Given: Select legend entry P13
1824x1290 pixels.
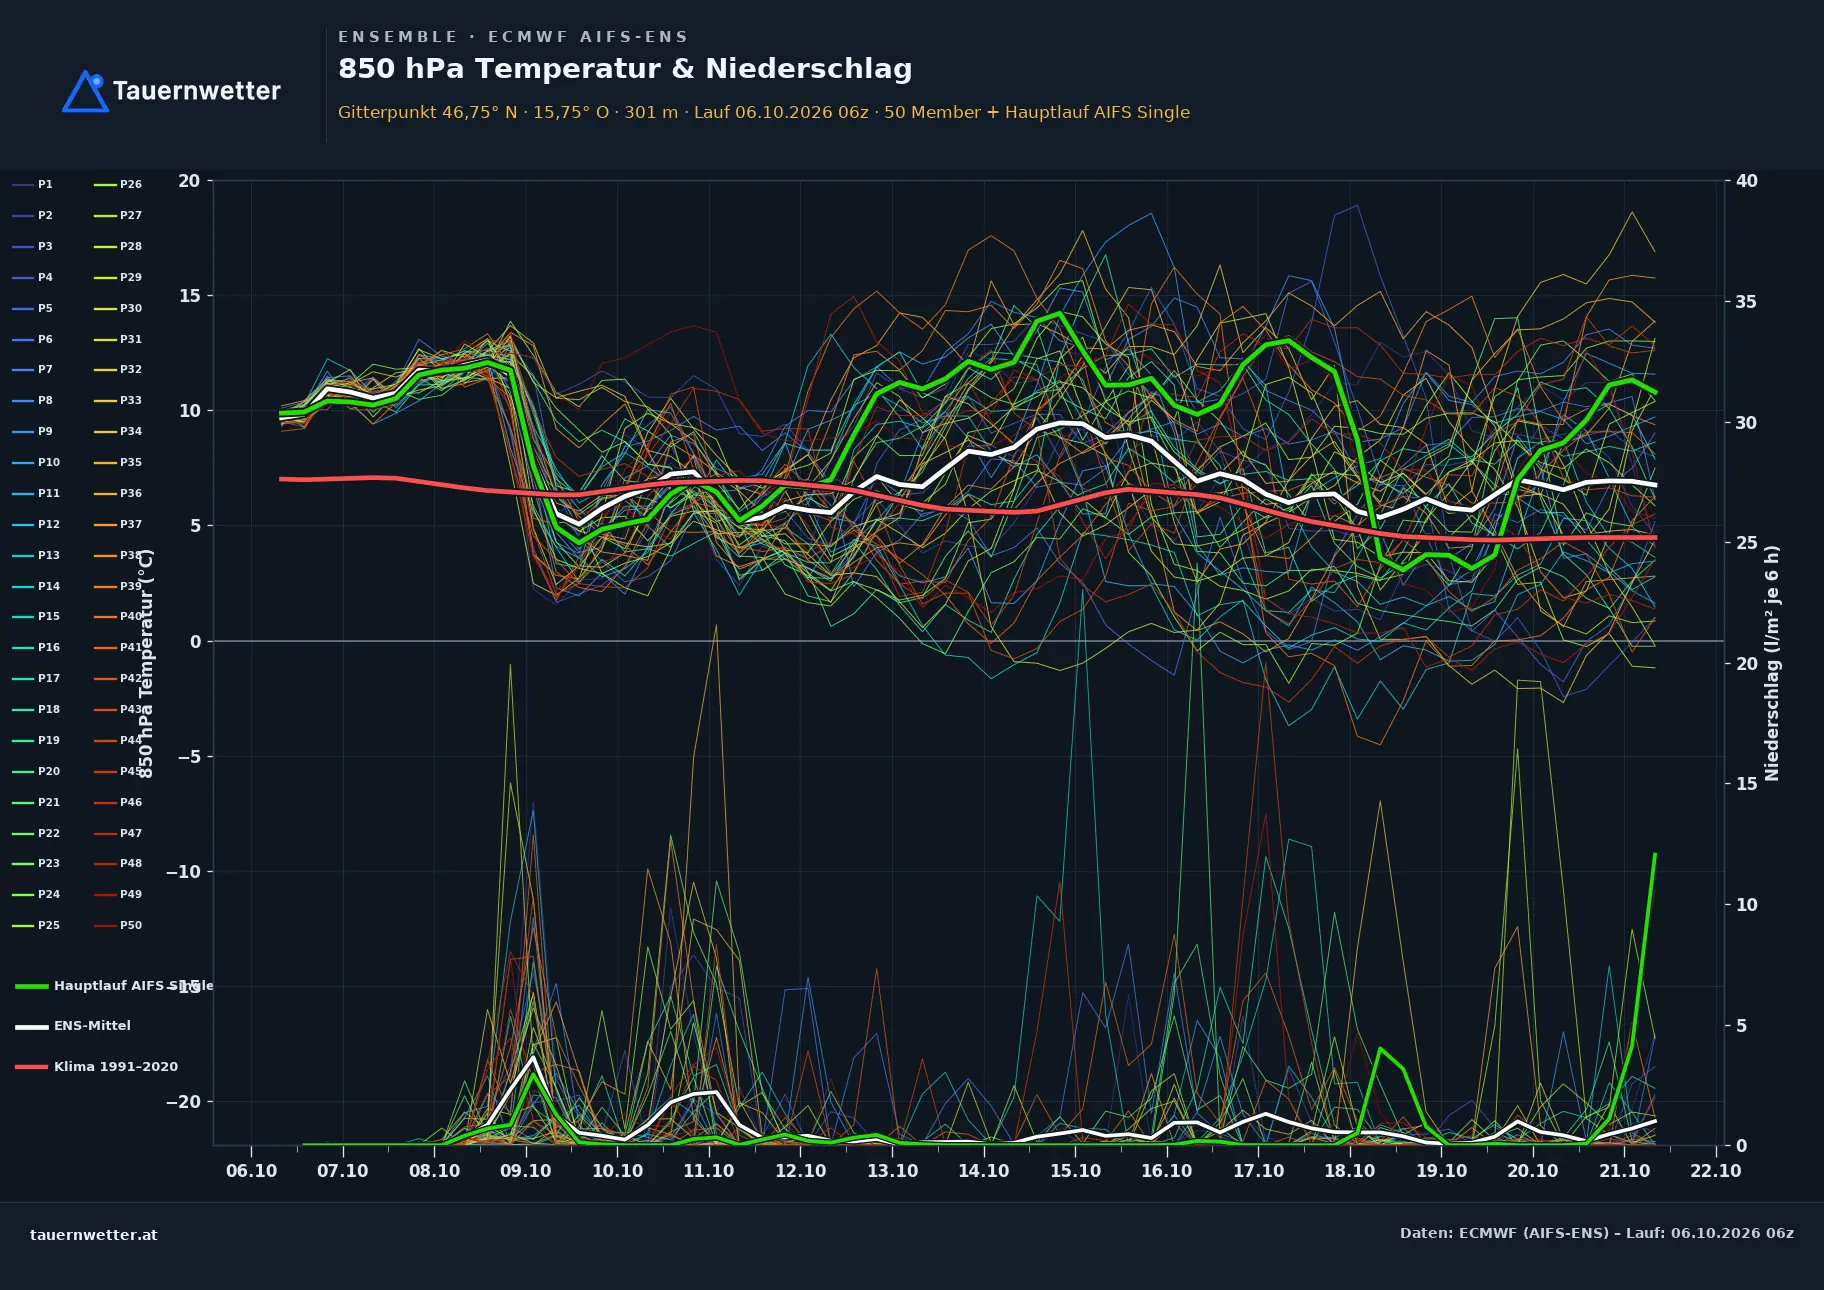Looking at the screenshot, I should (36, 556).
